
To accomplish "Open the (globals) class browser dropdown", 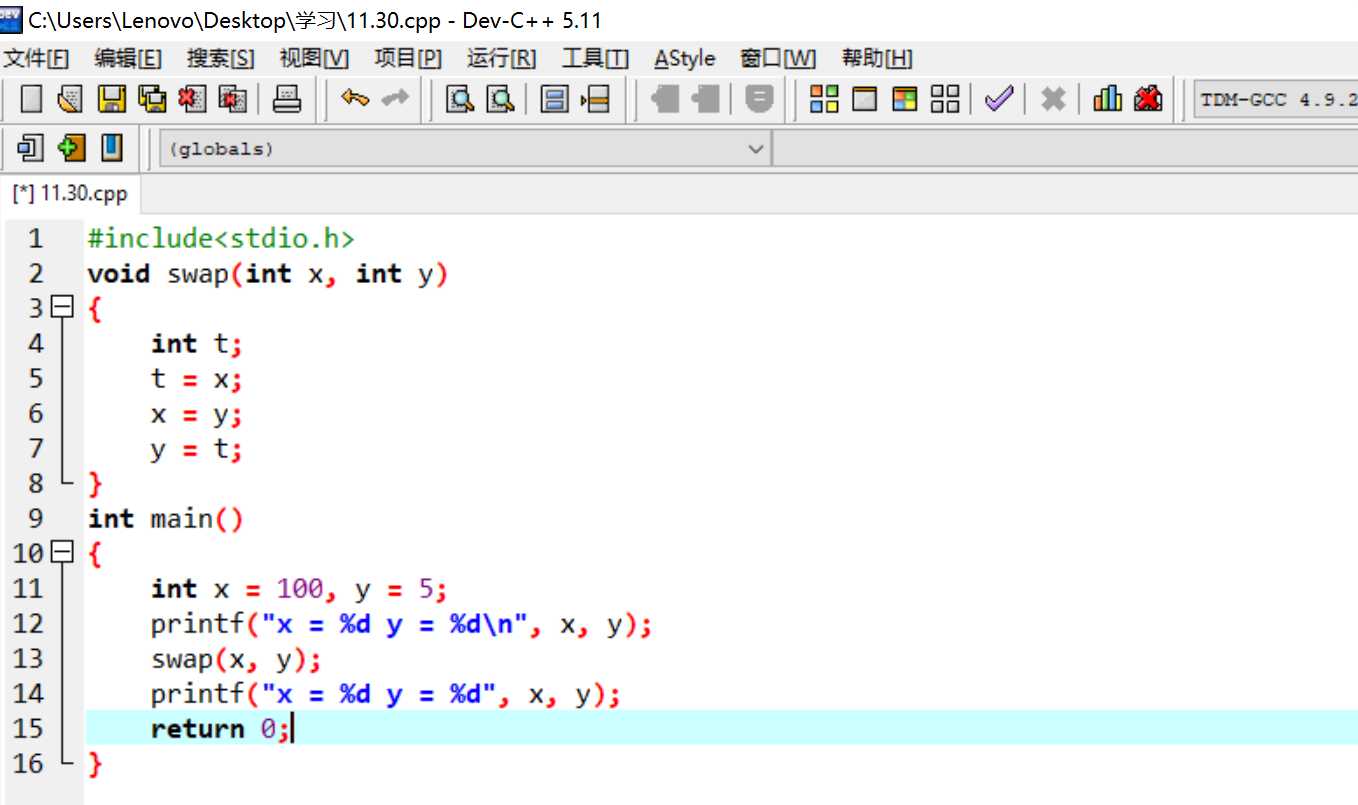I will tap(466, 149).
